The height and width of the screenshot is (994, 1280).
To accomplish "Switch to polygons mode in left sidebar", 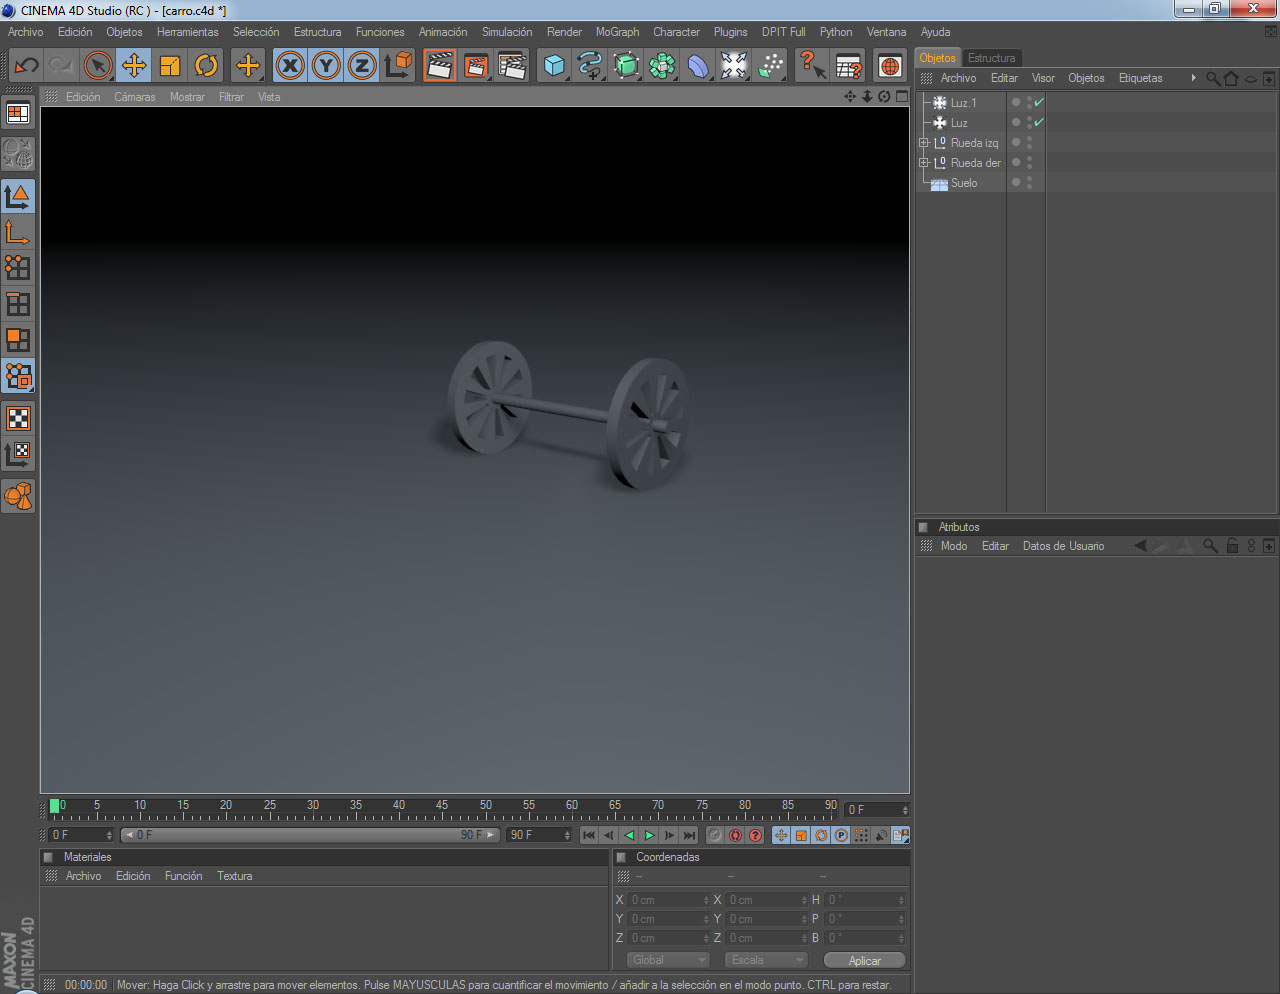I will (x=18, y=340).
